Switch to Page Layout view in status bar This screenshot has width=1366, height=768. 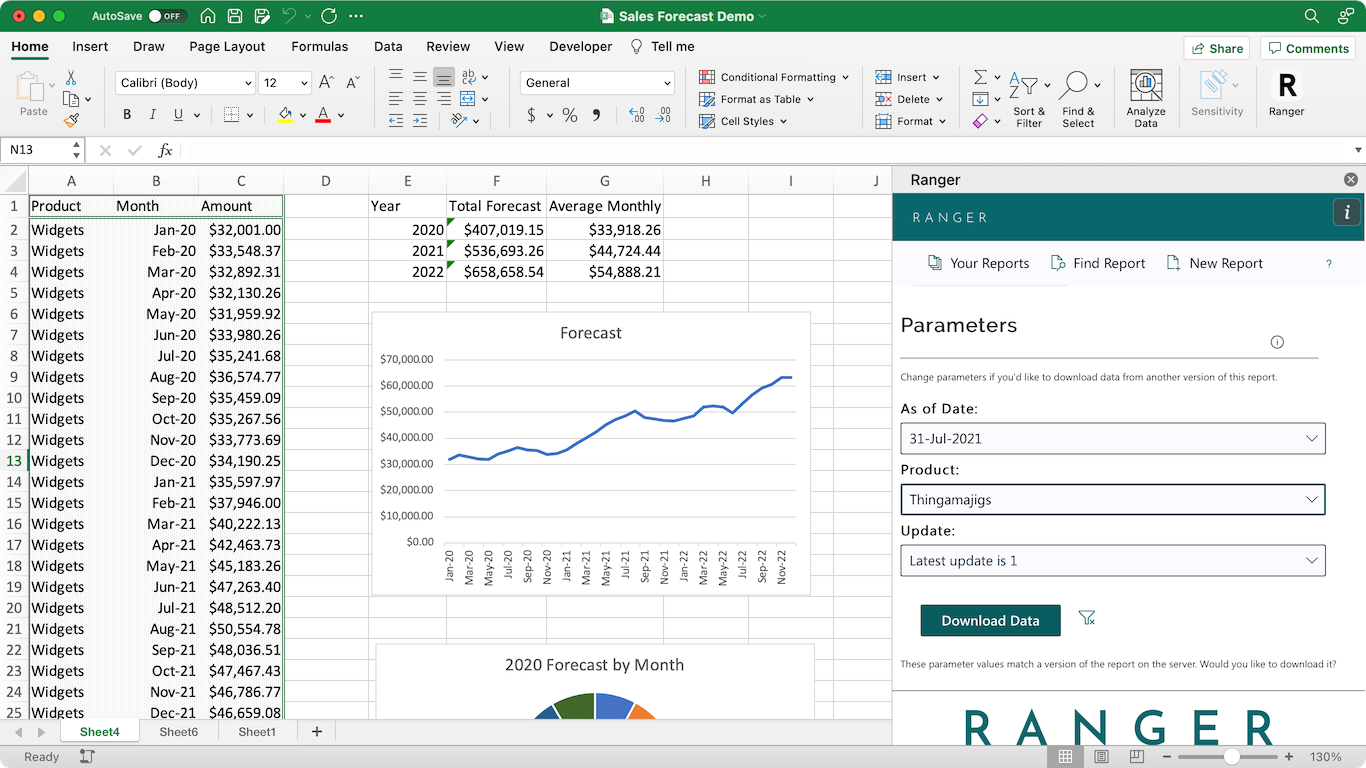point(1101,757)
